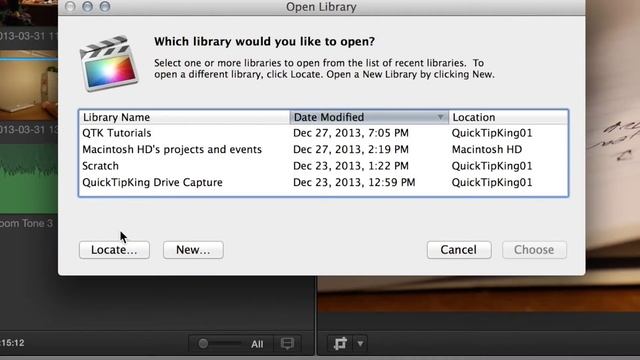Click Dec 27, 2013, 2:19 PM date cell
This screenshot has width=640, height=360.
(351, 149)
